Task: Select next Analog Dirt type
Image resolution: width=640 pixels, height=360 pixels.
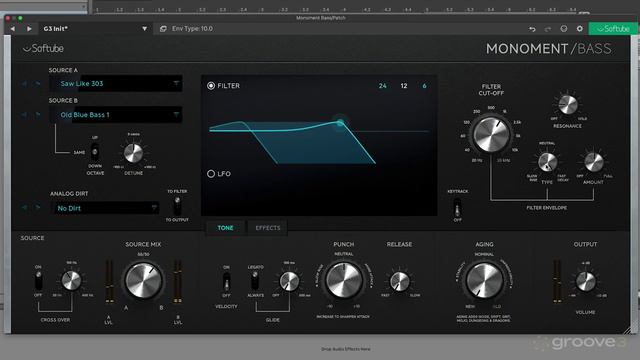Action: pyautogui.click(x=38, y=208)
